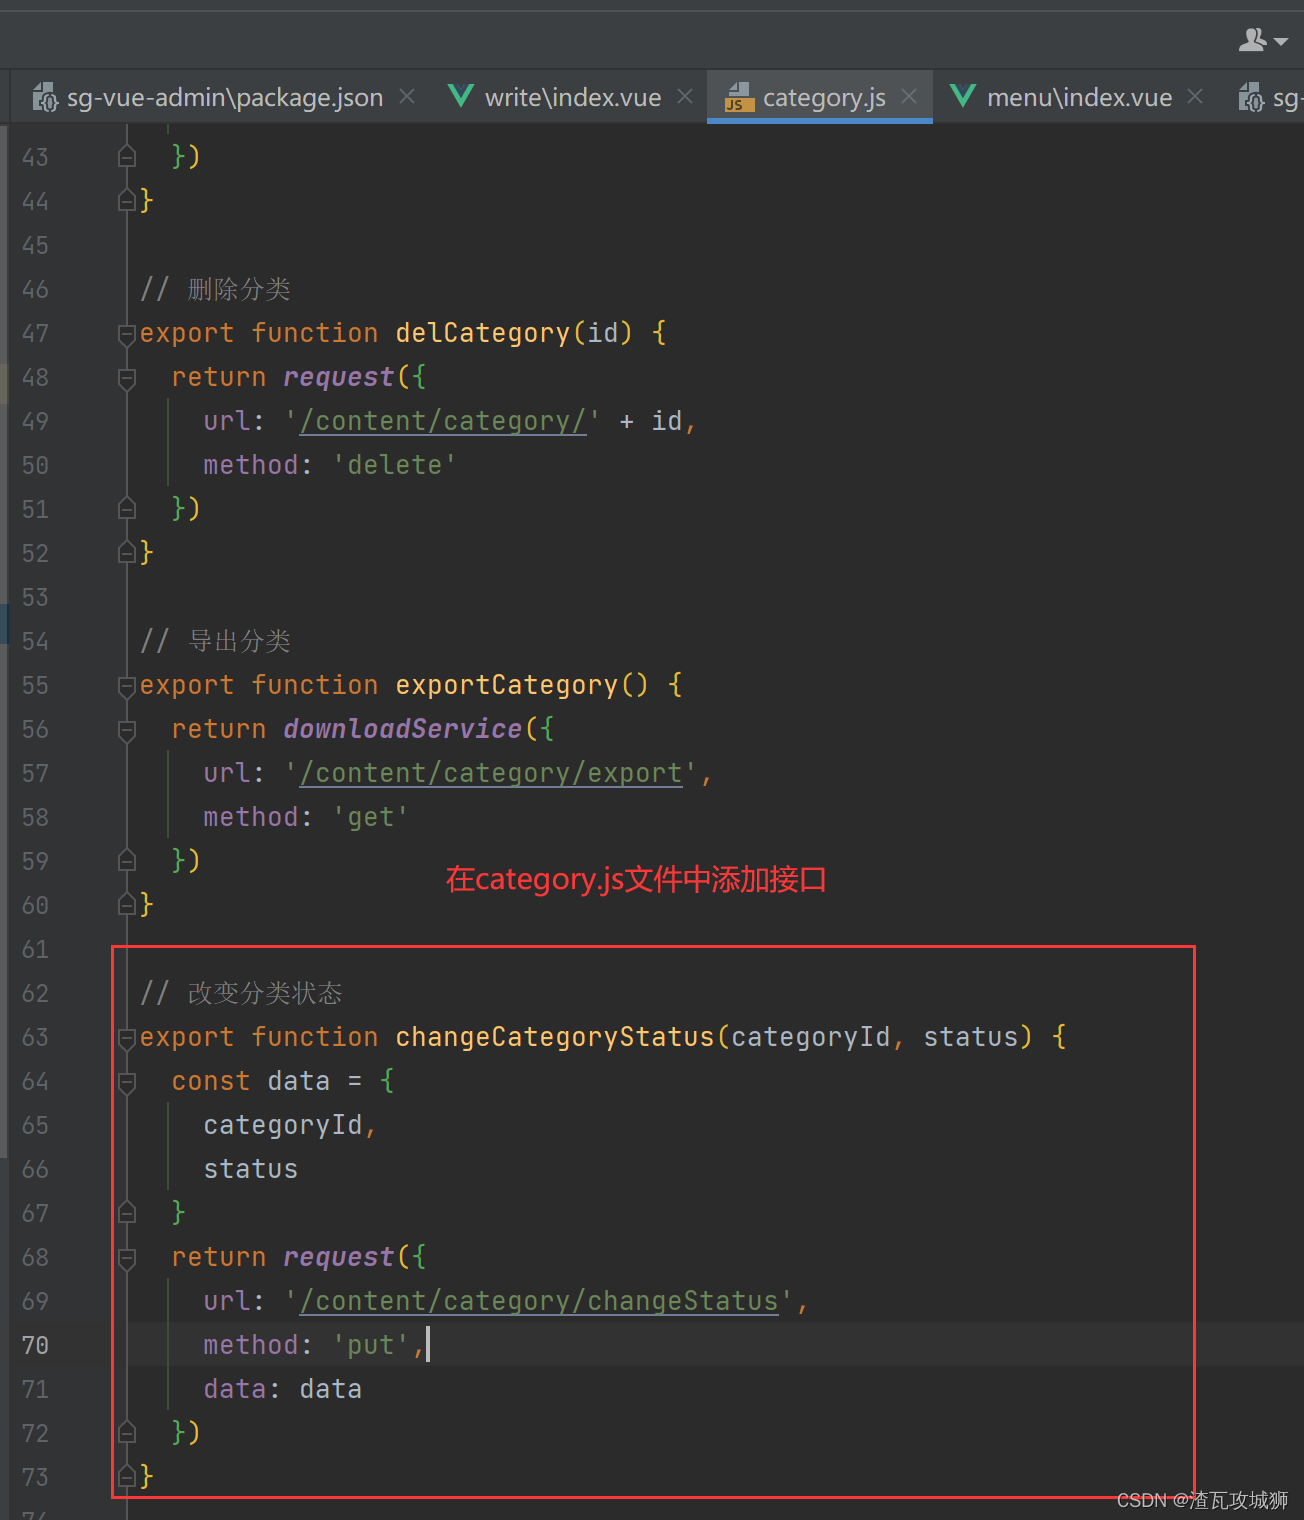Click 'const data = {' on line 64
This screenshot has width=1304, height=1520.
click(283, 1081)
